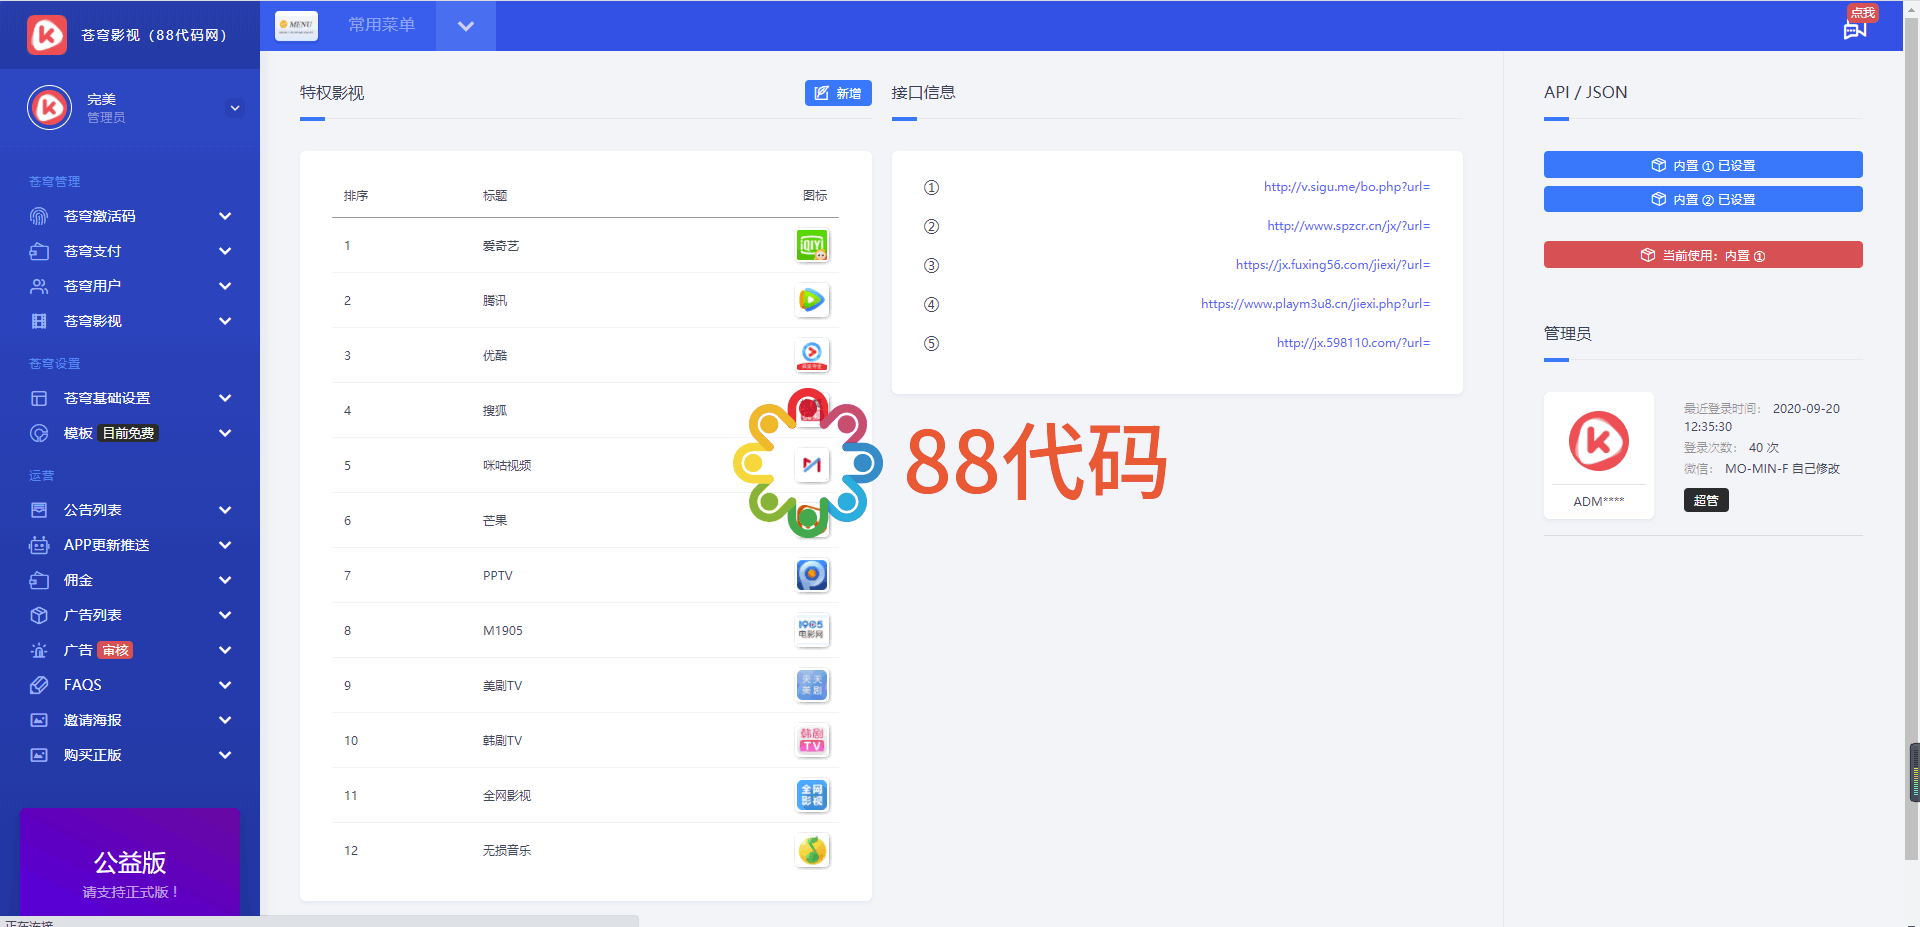Click the 韩剧TV pink icon
The height and width of the screenshot is (927, 1920).
click(812, 740)
